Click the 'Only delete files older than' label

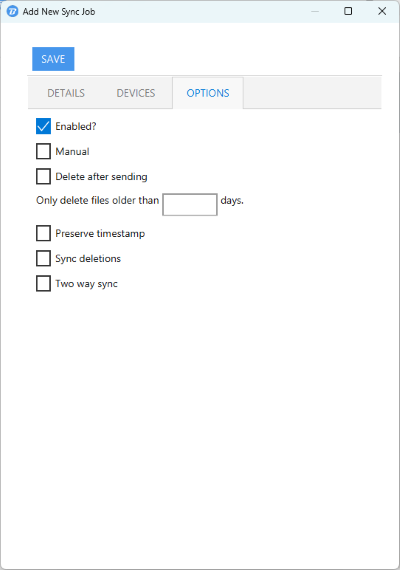[97, 200]
